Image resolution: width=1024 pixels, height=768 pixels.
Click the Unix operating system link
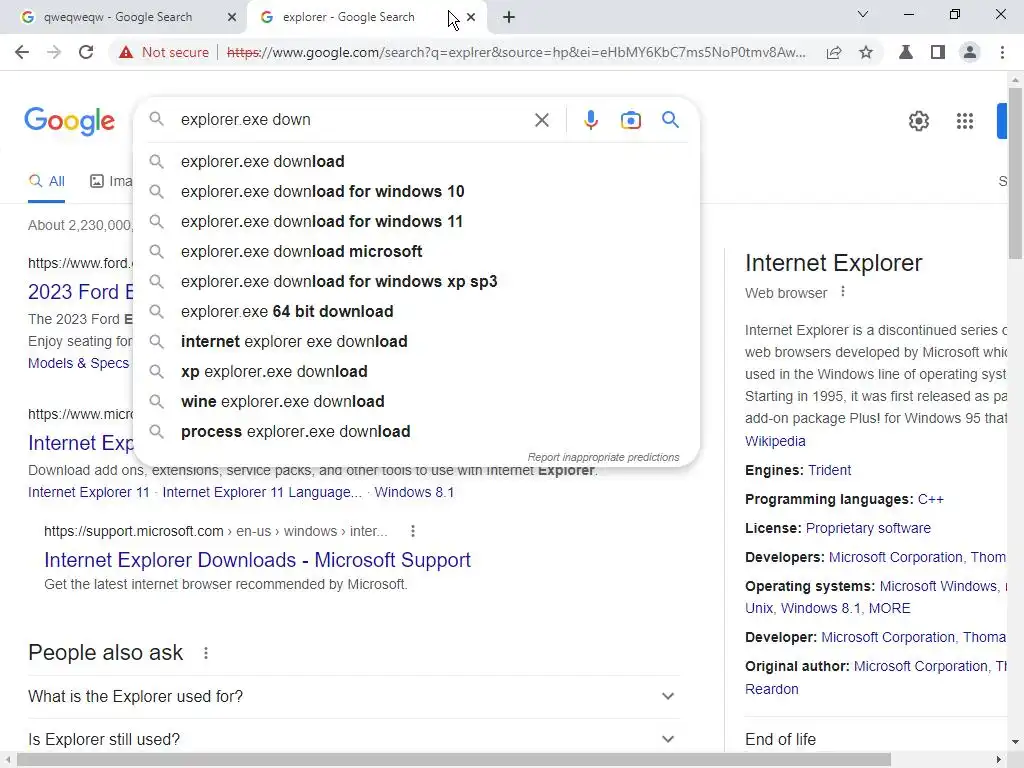tap(759, 608)
